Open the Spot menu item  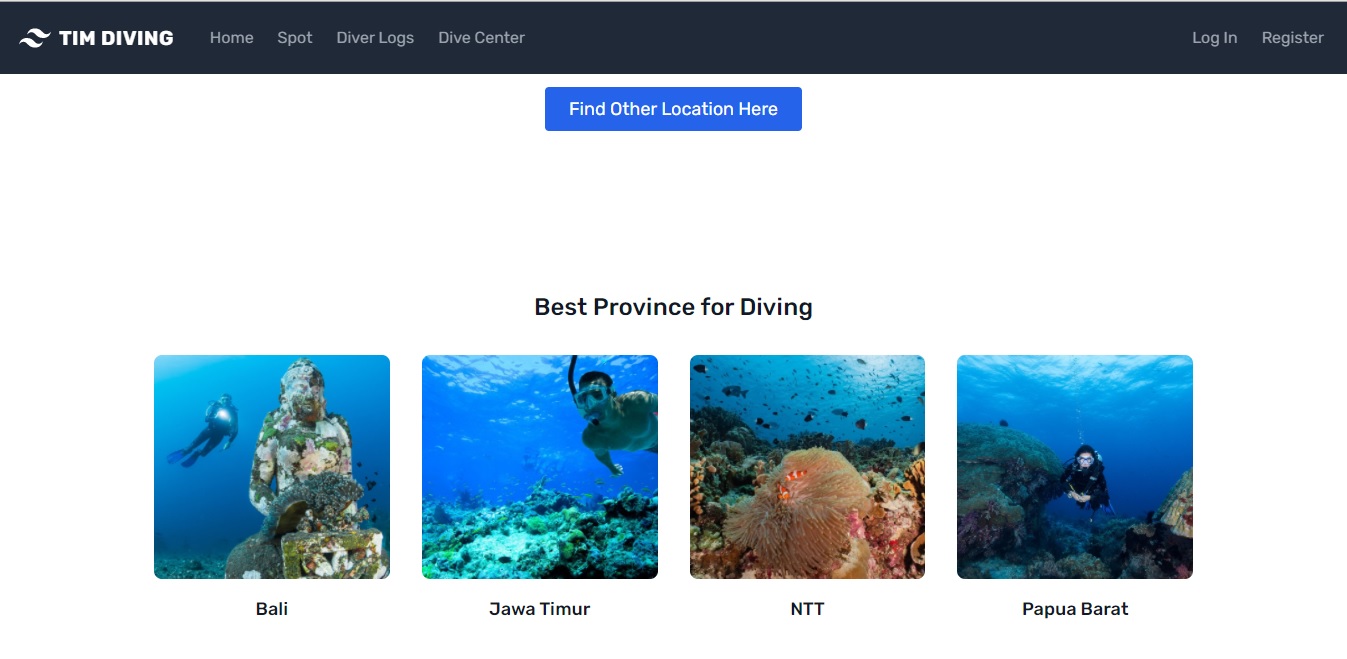[295, 38]
